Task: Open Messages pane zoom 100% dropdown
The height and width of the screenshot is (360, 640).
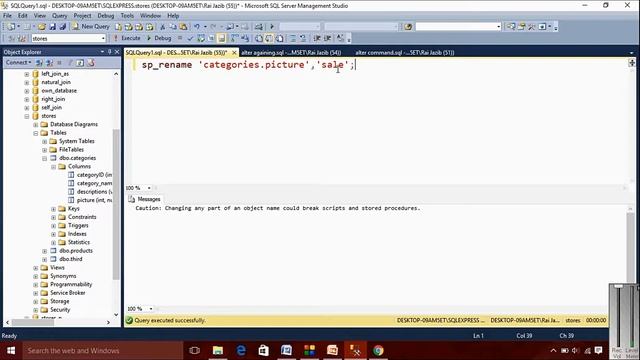Action: tap(151, 309)
